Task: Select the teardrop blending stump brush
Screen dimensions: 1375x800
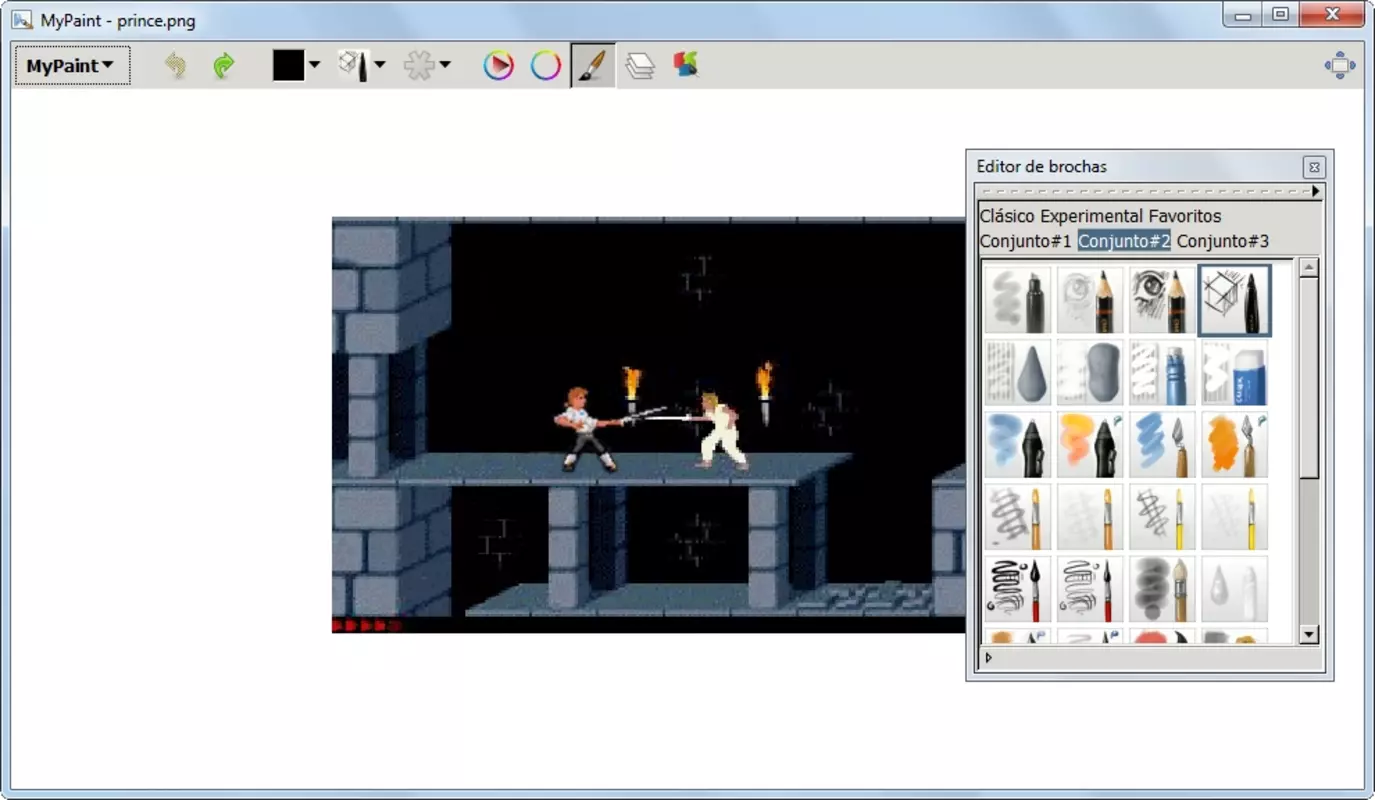Action: pos(1018,372)
